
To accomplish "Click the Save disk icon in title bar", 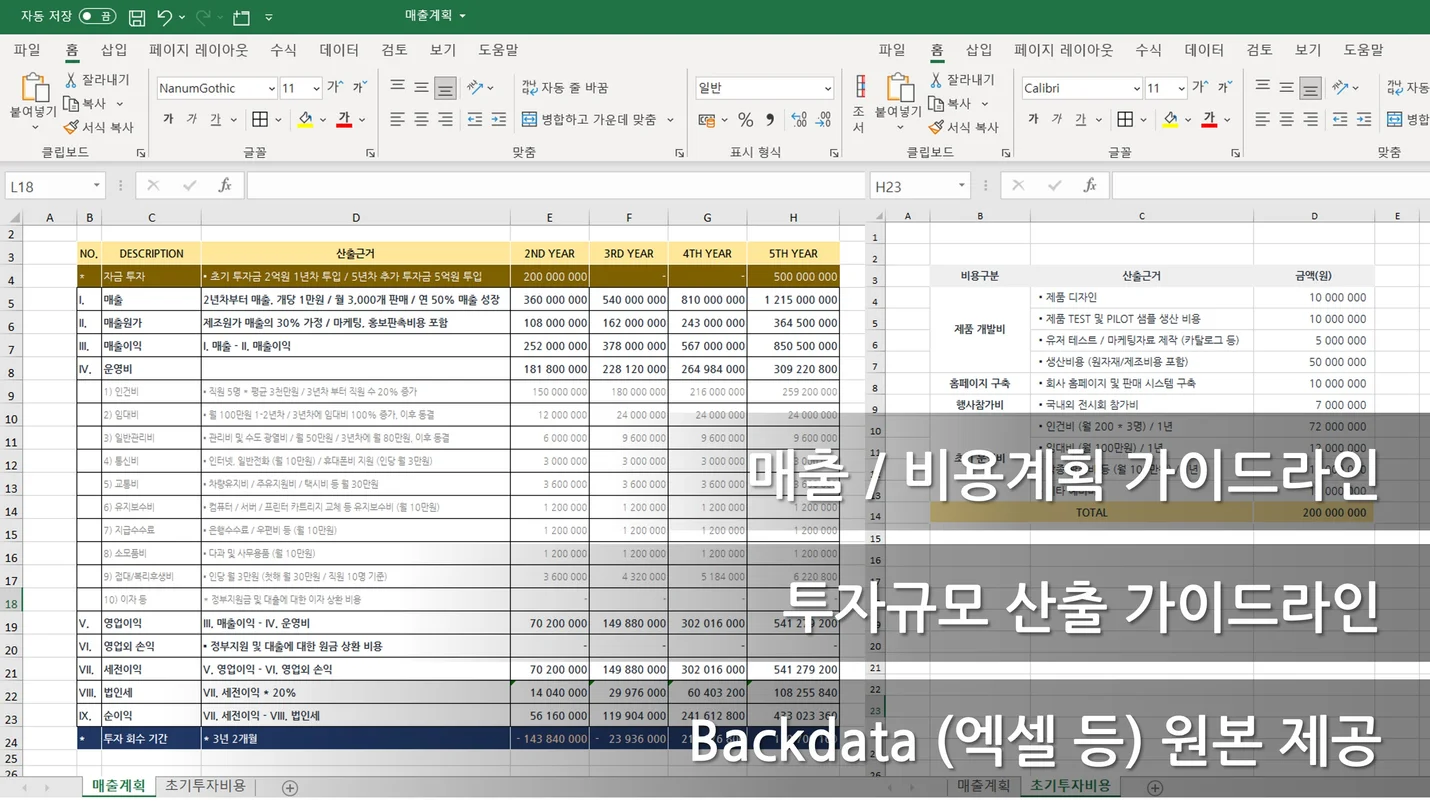I will point(137,17).
